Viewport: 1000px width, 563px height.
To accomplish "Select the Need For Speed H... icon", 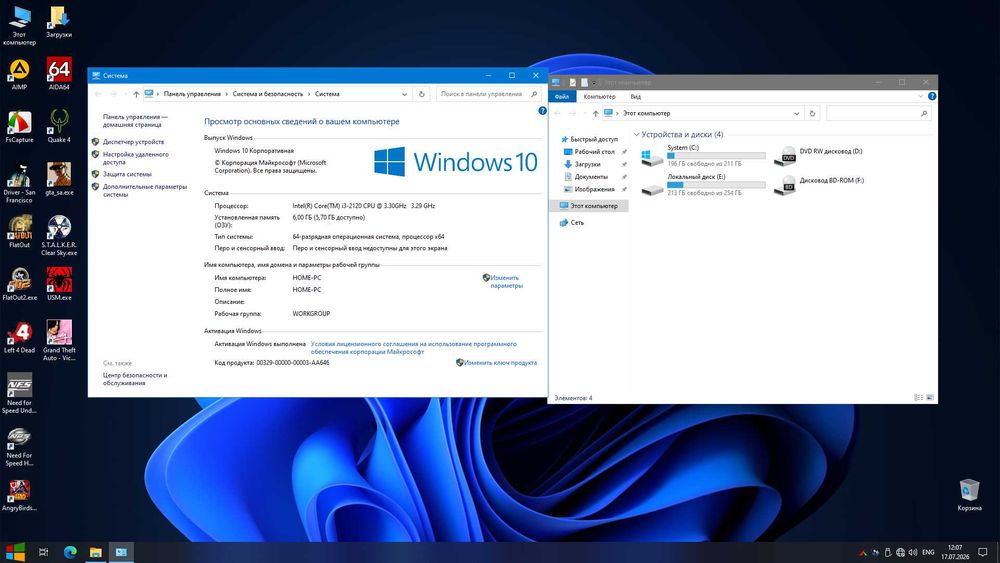I will click(x=19, y=446).
